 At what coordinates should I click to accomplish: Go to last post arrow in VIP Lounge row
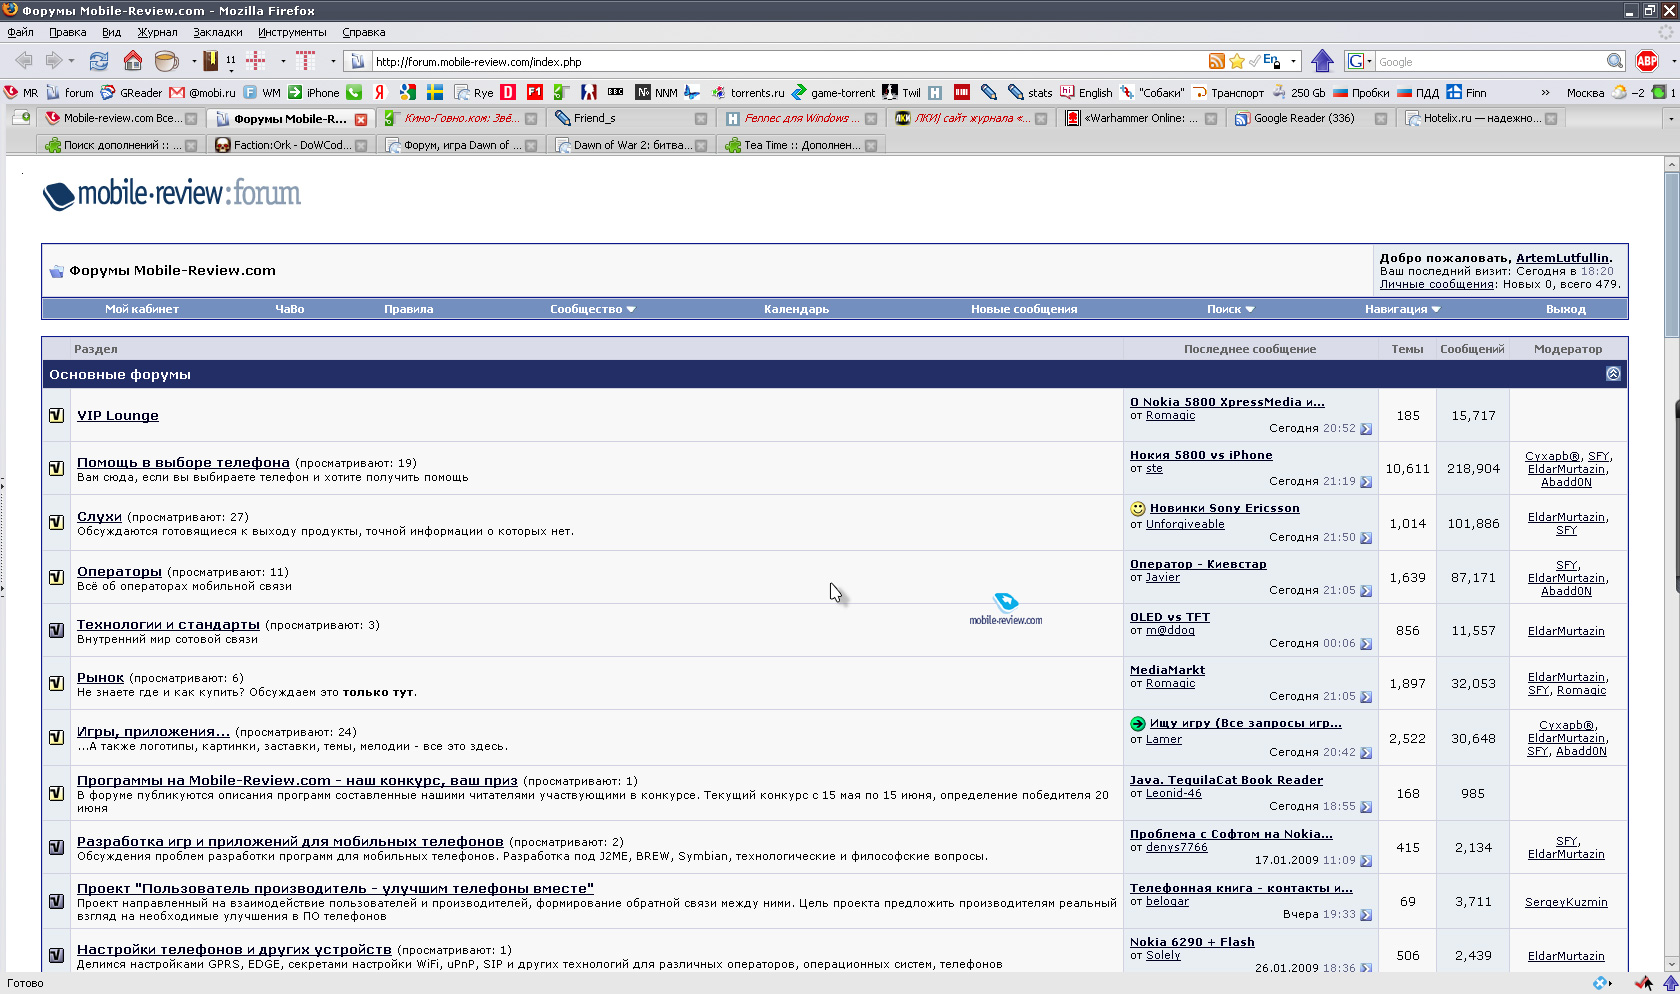point(1366,429)
